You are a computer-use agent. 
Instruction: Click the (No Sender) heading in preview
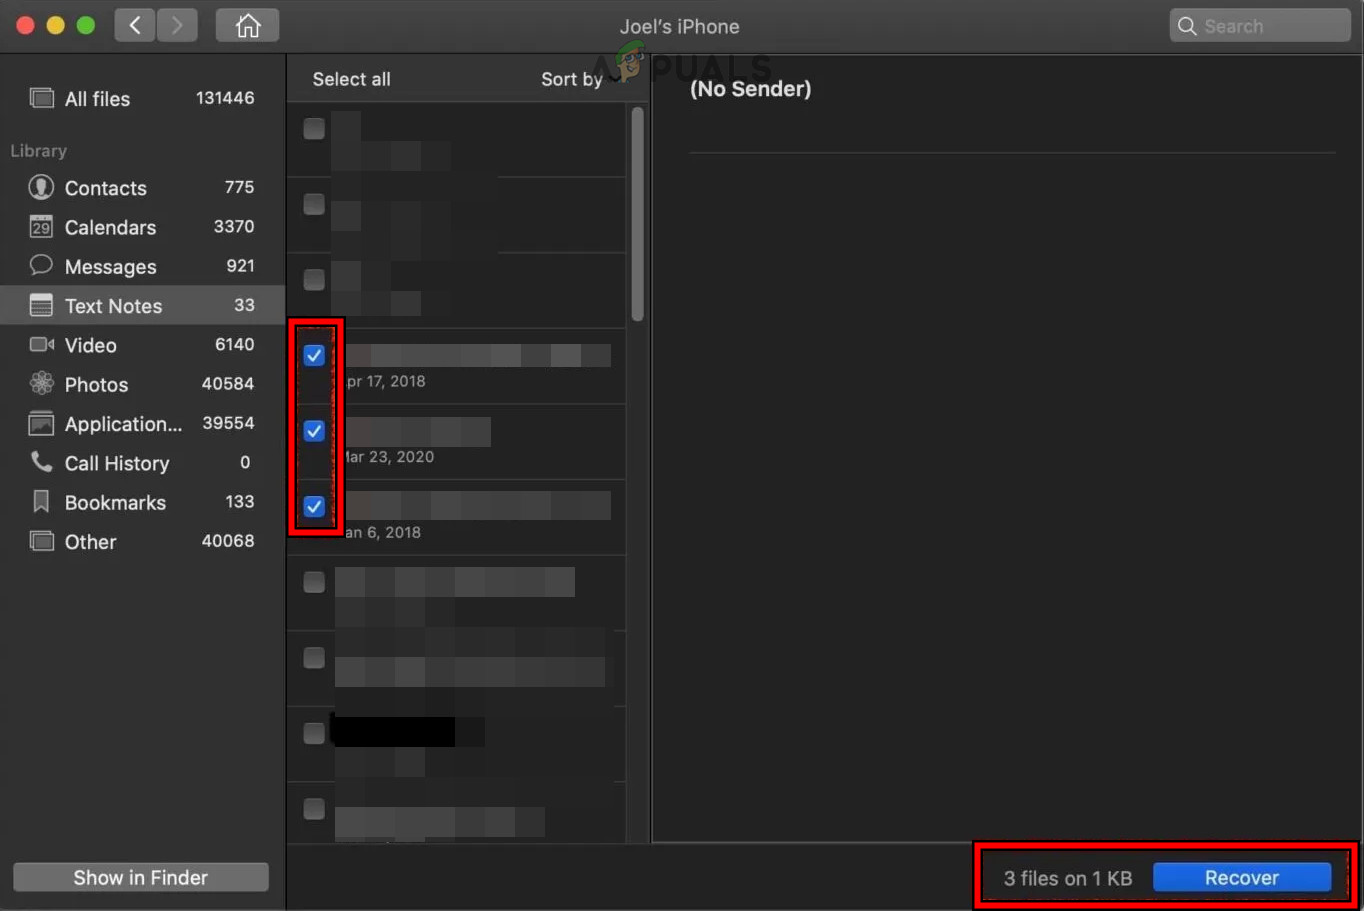click(750, 89)
